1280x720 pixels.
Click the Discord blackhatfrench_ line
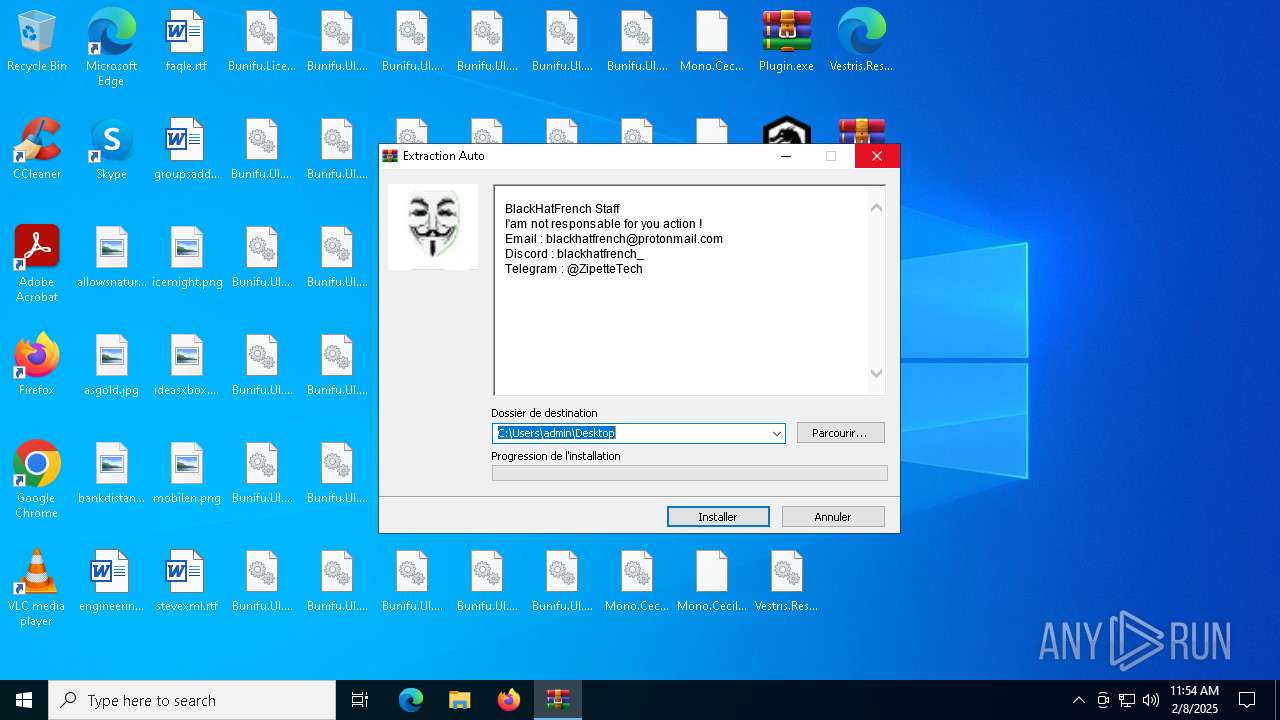click(x=574, y=254)
